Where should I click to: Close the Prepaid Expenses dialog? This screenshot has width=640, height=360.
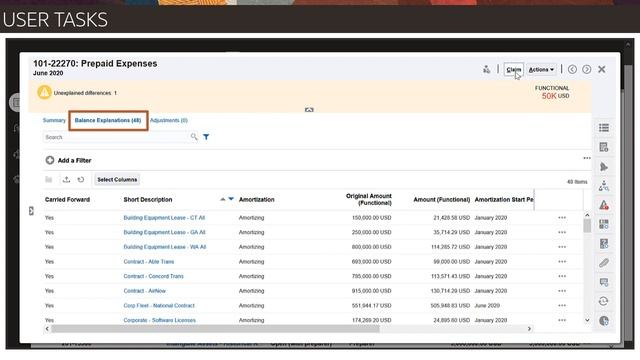(x=602, y=69)
